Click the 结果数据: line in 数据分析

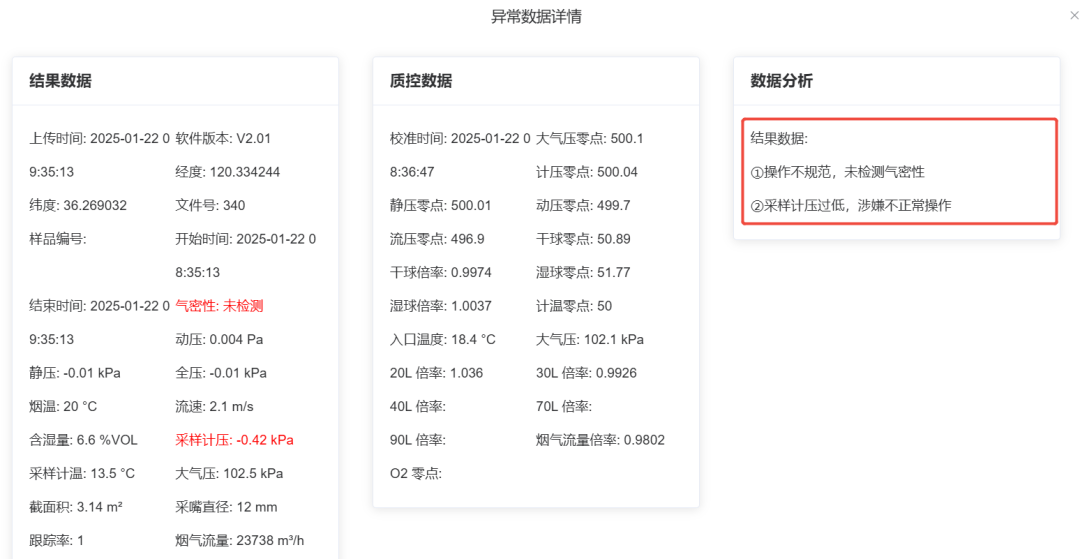[779, 138]
